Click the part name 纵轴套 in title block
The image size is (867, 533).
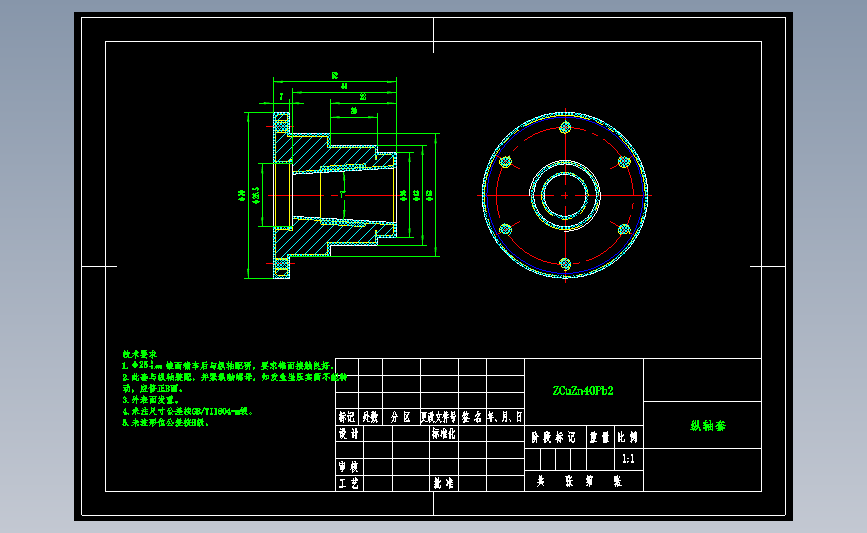708,426
